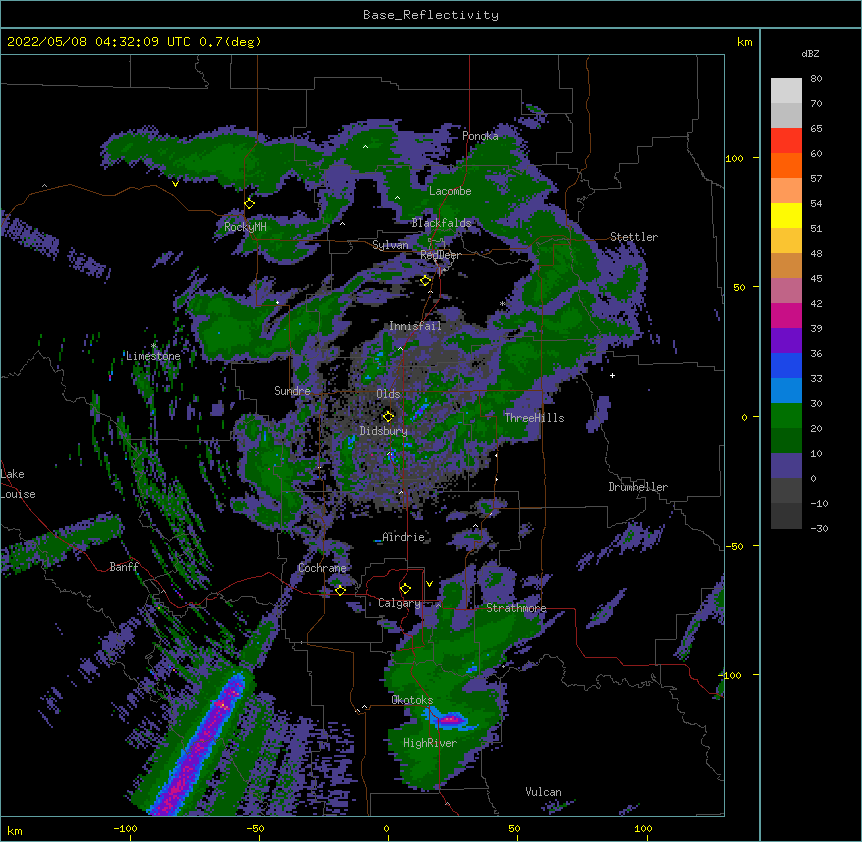Viewport: 862px width, 842px height.
Task: Click the bright green swatch near 30 dBZ
Action: pos(786,416)
